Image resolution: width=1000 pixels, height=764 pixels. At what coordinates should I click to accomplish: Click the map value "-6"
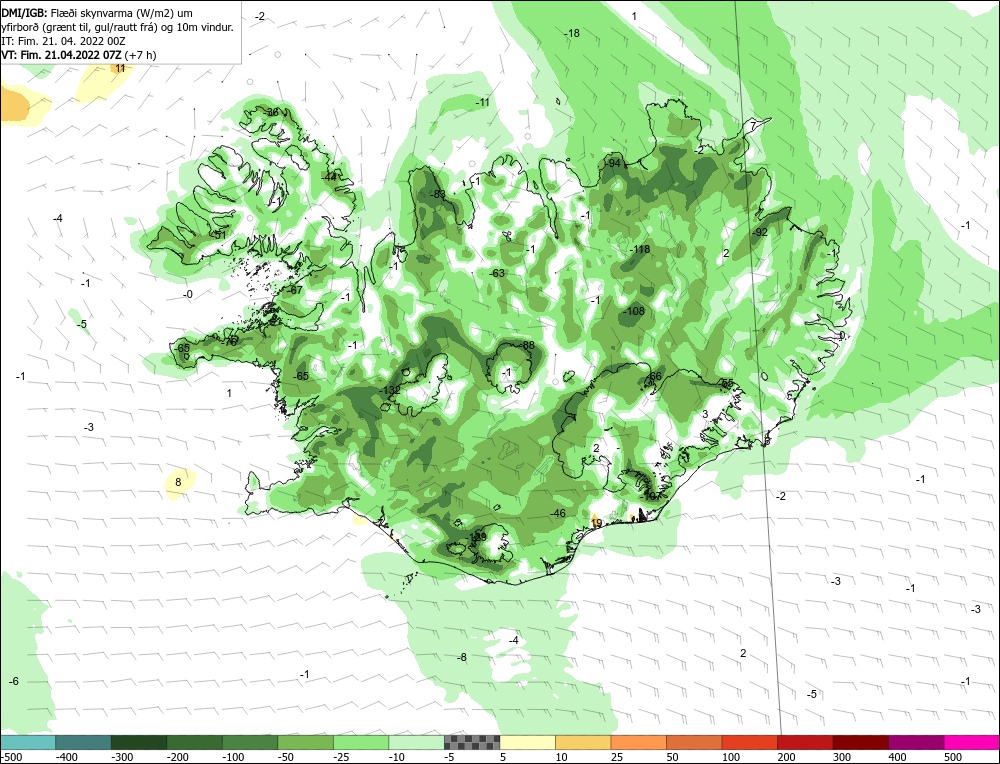click(13, 681)
